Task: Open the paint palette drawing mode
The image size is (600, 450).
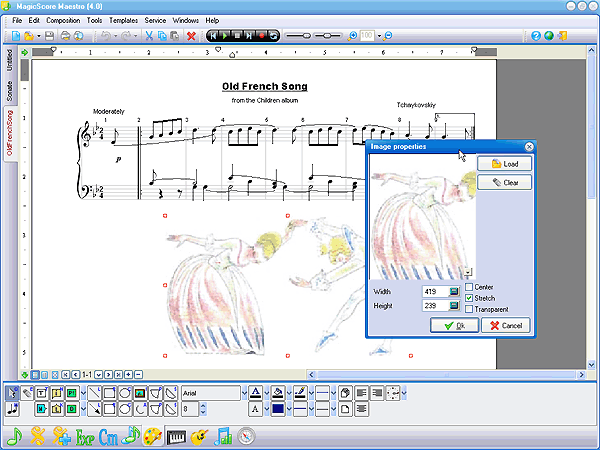Action: 153,436
